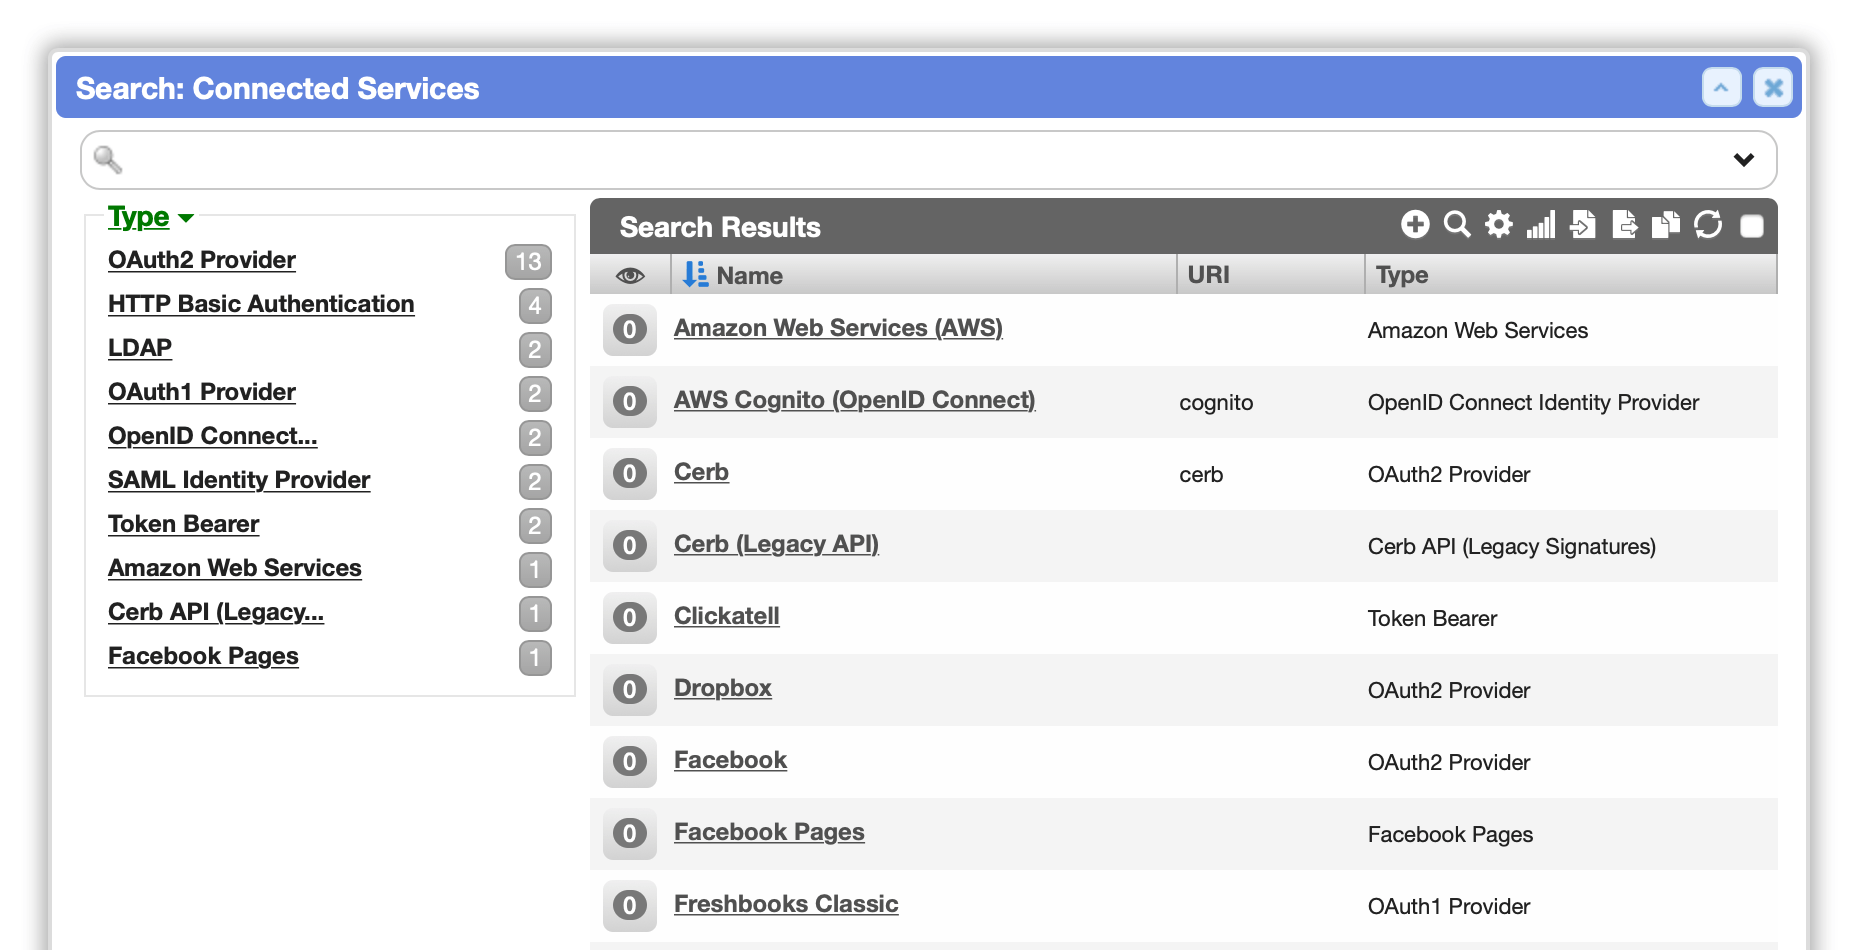This screenshot has width=1852, height=950.
Task: Open the Type subtotal dropdown
Action: pyautogui.click(x=151, y=217)
